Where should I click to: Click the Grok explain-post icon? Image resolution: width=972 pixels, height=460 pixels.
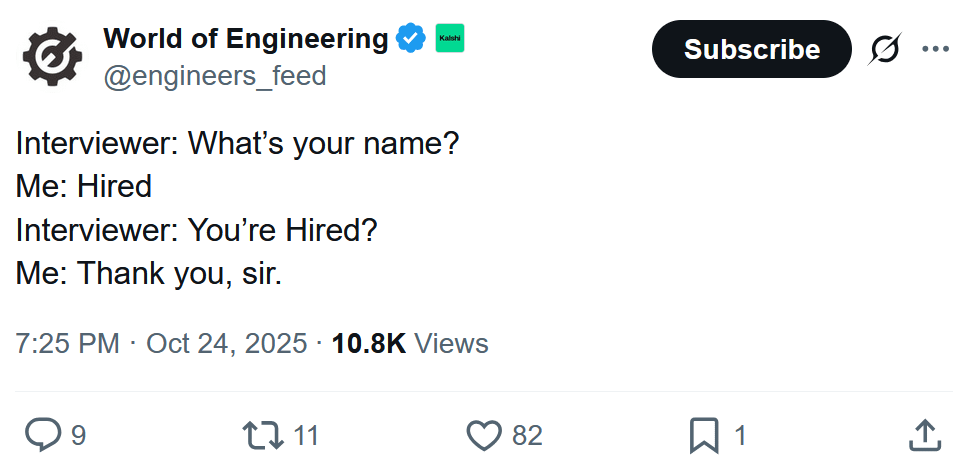[886, 48]
